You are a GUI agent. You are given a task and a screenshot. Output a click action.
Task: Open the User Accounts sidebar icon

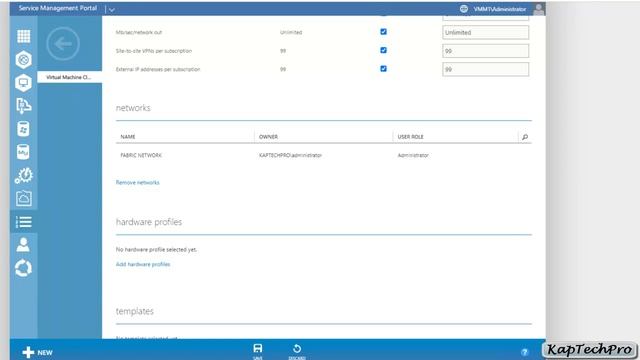click(x=24, y=245)
